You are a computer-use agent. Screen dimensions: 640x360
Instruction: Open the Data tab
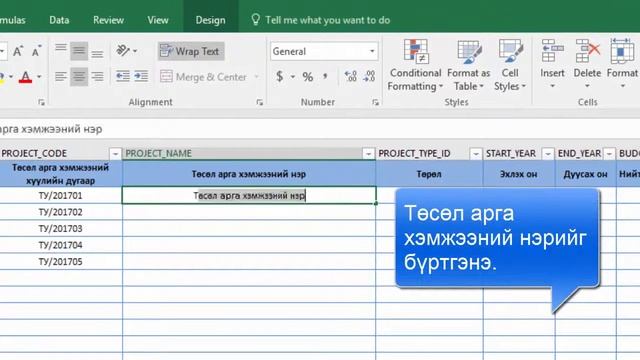pyautogui.click(x=59, y=20)
